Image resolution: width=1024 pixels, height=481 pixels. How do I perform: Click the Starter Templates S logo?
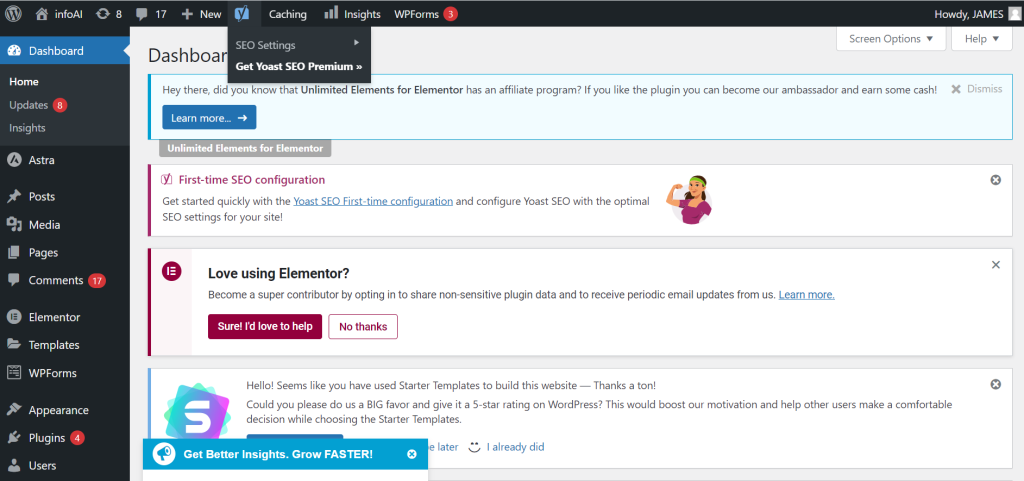pos(197,411)
